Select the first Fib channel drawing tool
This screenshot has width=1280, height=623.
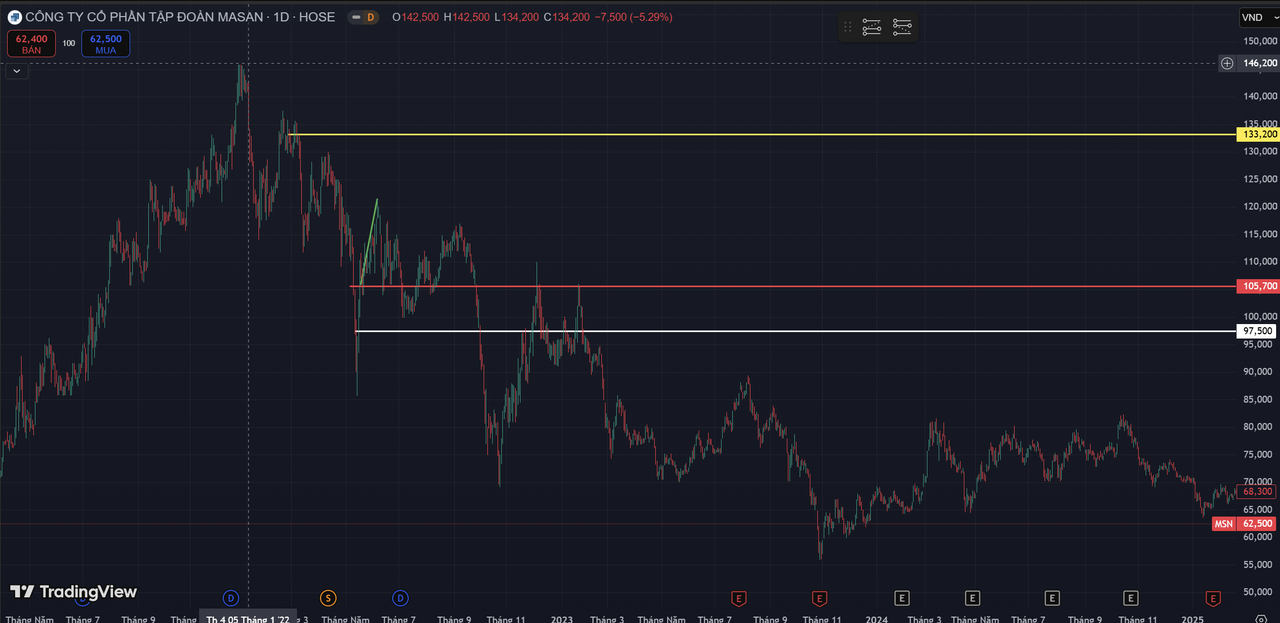872,27
